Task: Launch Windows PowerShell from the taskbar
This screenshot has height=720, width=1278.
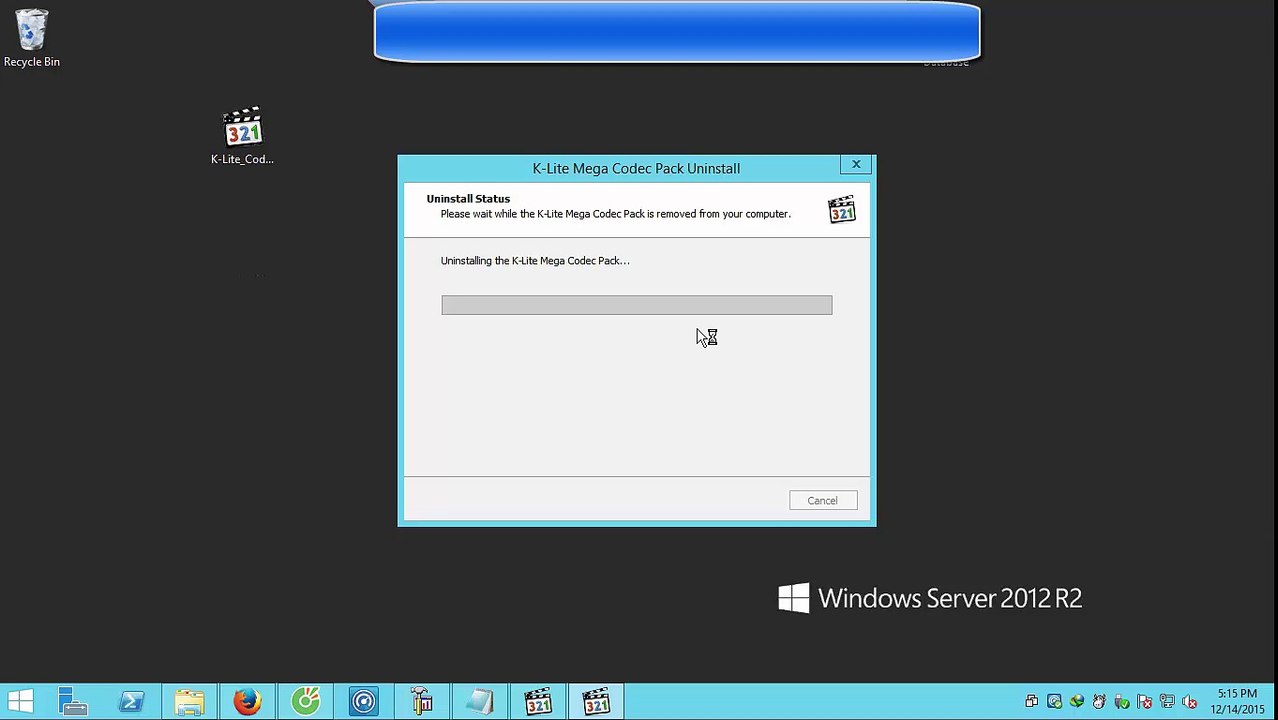Action: 131,702
